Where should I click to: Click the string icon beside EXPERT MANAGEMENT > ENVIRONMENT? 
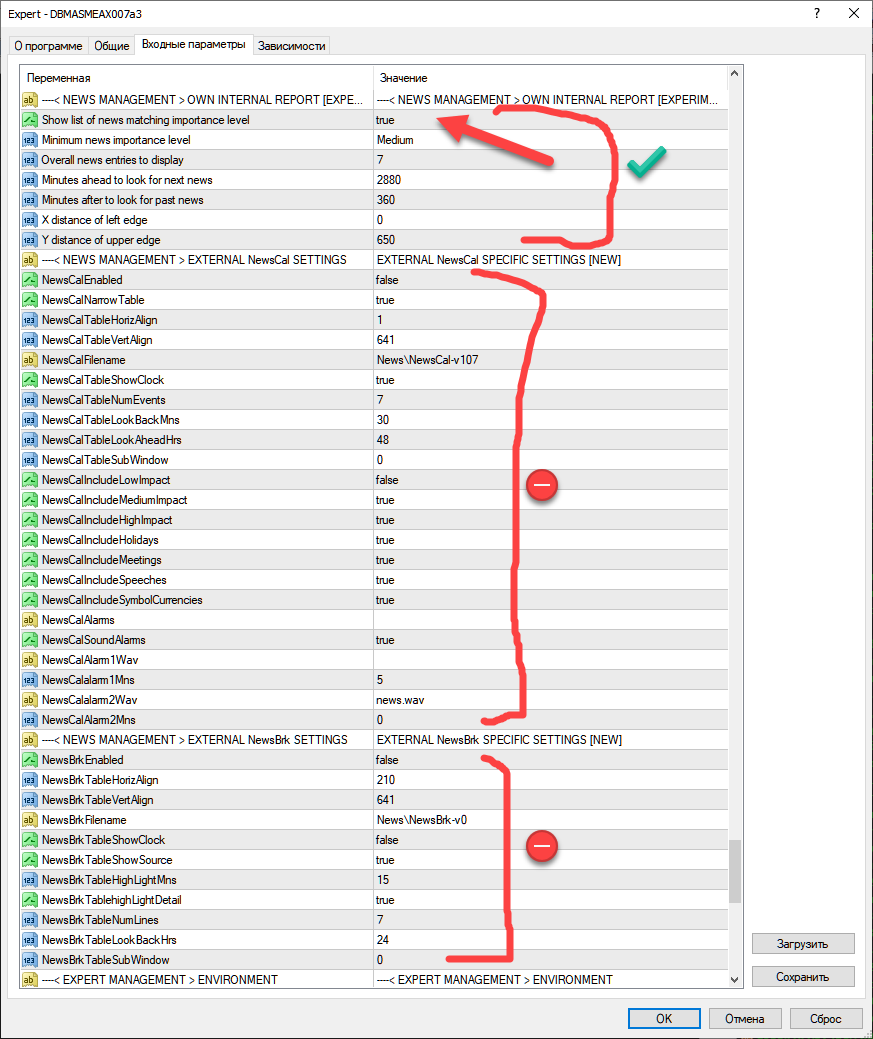[x=29, y=979]
